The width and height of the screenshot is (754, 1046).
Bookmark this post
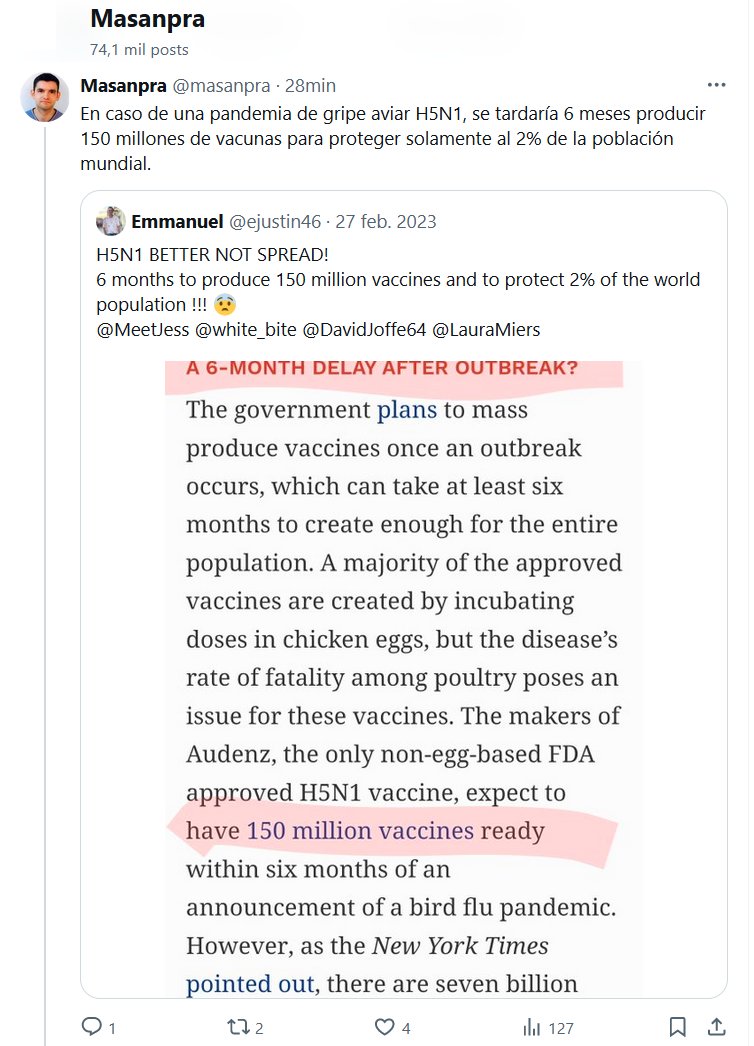click(x=677, y=1027)
